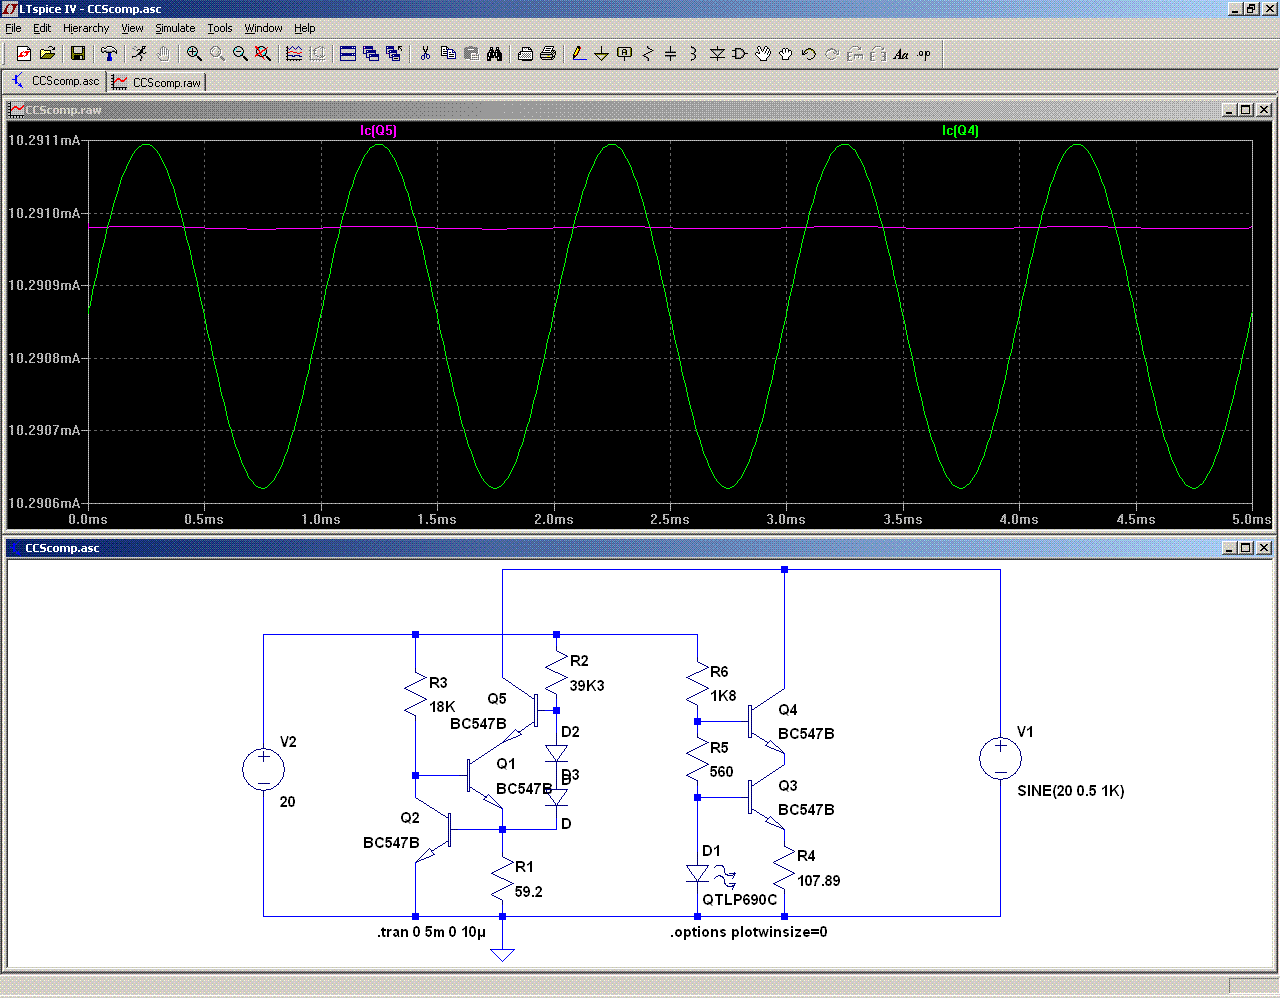Screen dimensions: 1280x998
Task: Open the Window menu
Action: [x=263, y=28]
